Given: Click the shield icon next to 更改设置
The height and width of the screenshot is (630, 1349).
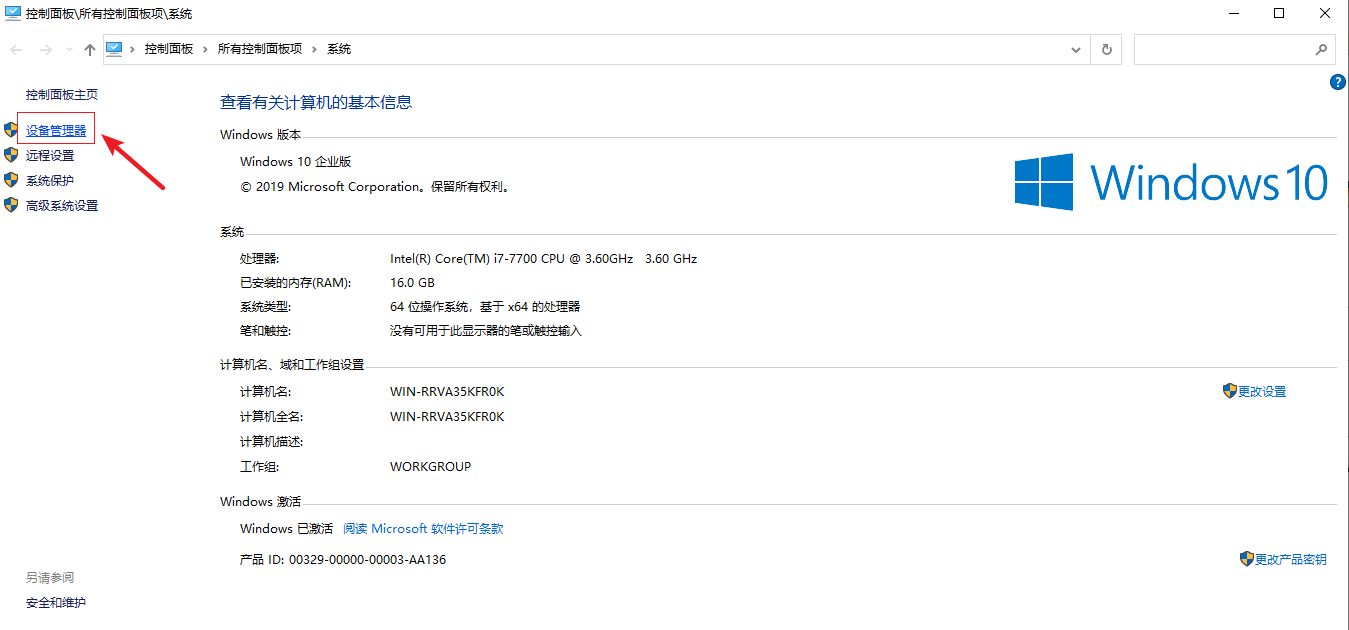Looking at the screenshot, I should [1229, 390].
